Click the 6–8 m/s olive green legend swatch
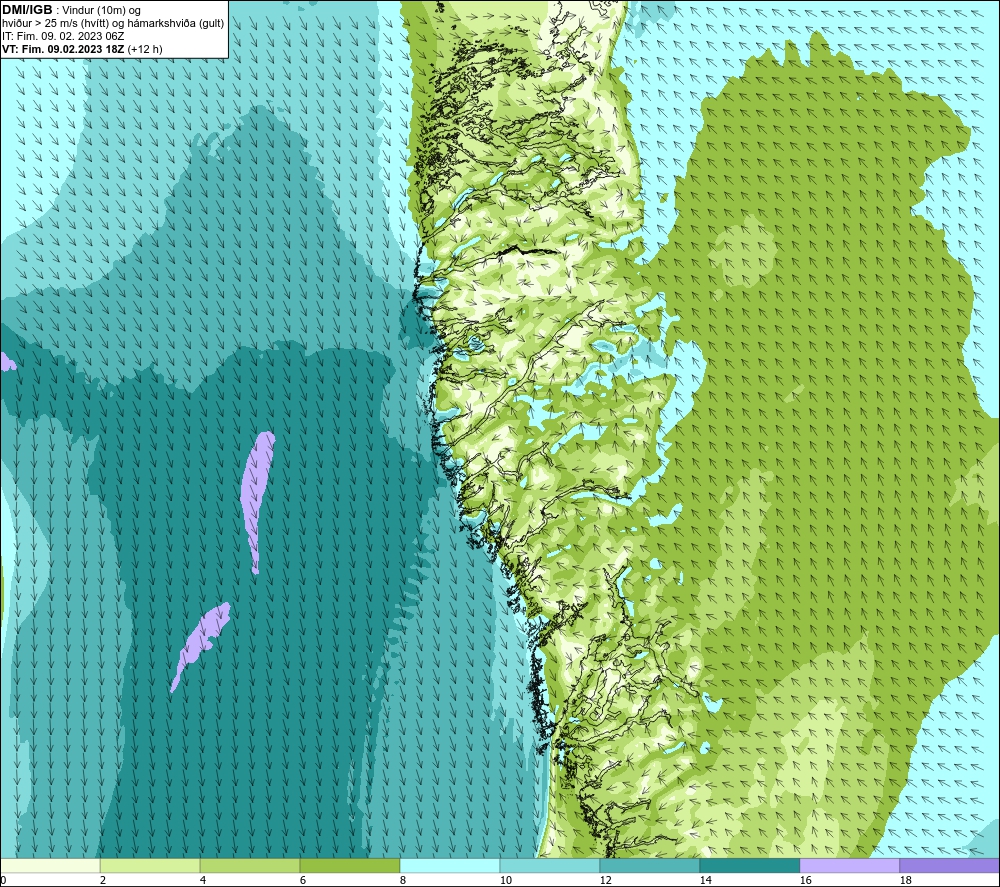 pyautogui.click(x=349, y=865)
